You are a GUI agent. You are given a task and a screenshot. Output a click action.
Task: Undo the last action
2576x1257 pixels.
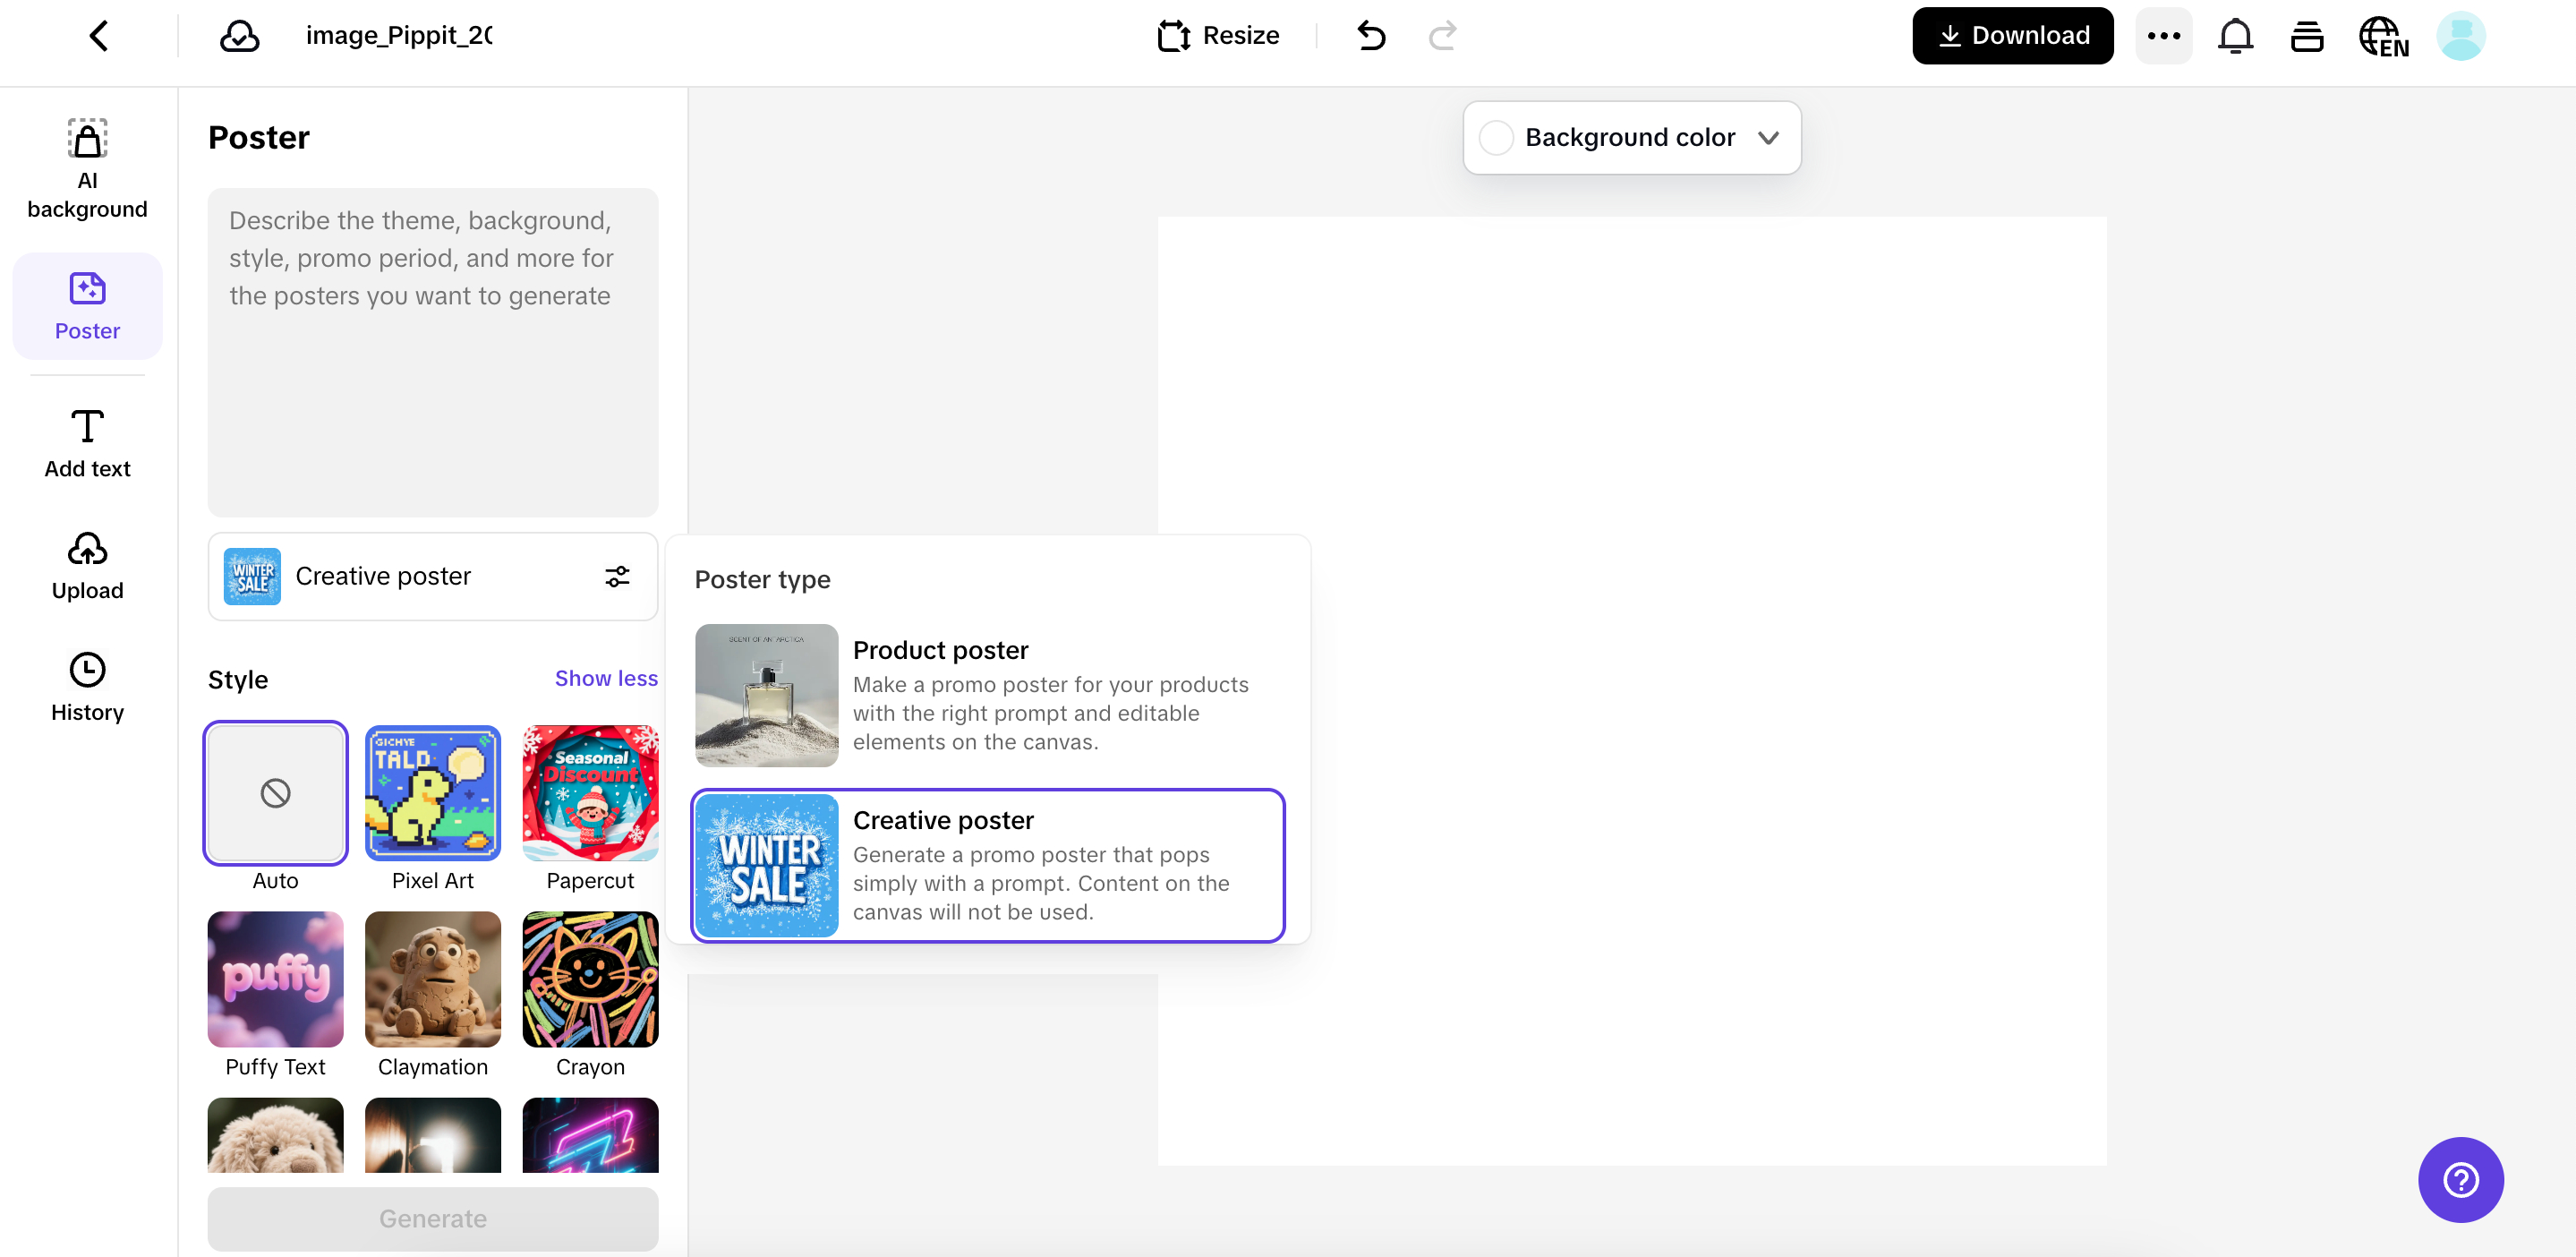[x=1371, y=36]
